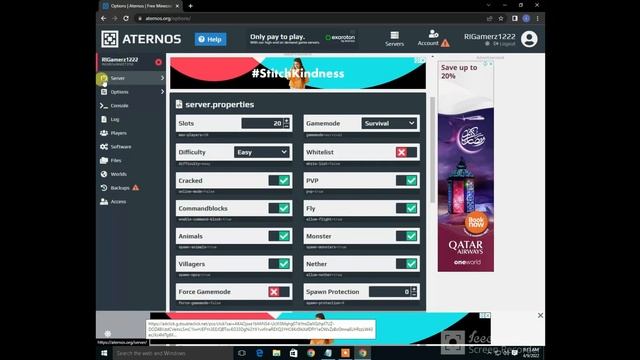640x360 pixels.
Task: Toggle the Whitelist switch
Action: [x=406, y=152]
